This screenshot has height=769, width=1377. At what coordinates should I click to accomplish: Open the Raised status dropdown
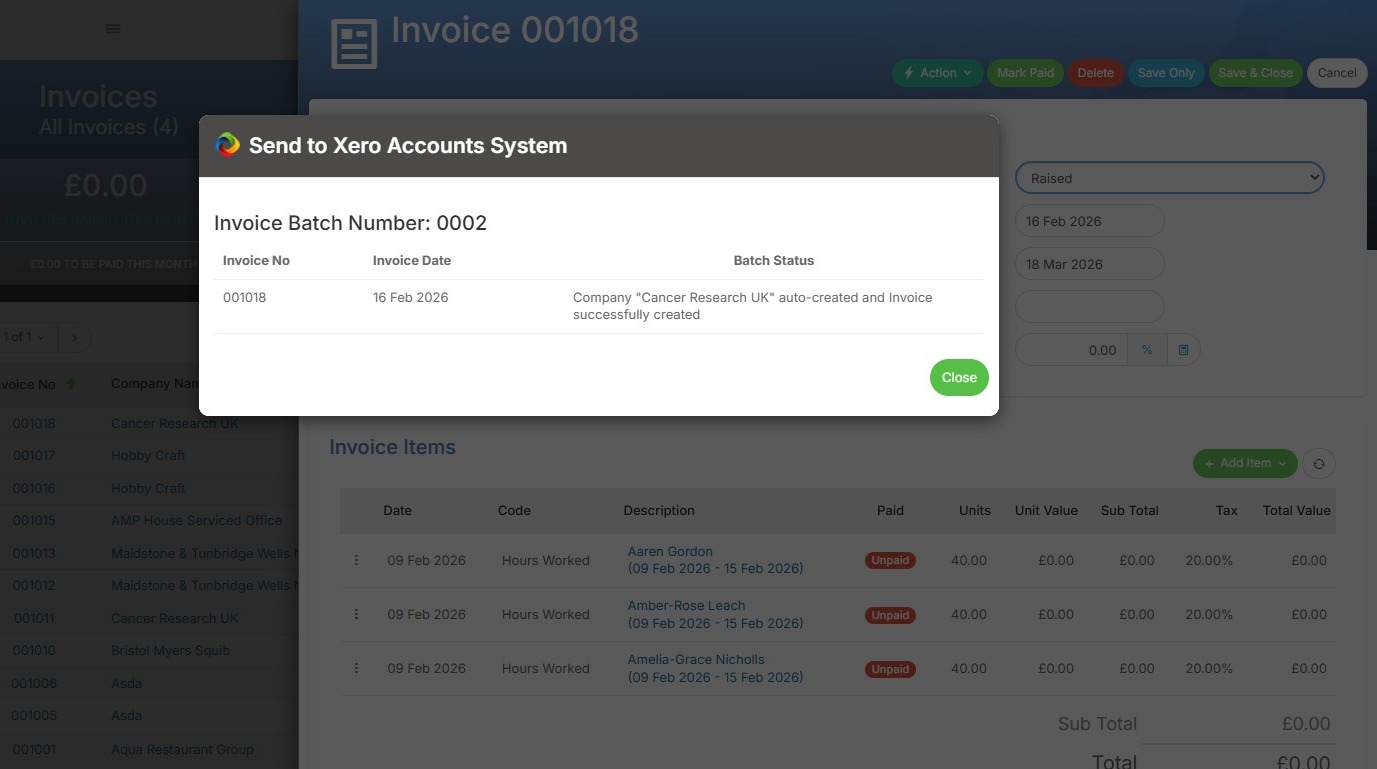pyautogui.click(x=1169, y=178)
